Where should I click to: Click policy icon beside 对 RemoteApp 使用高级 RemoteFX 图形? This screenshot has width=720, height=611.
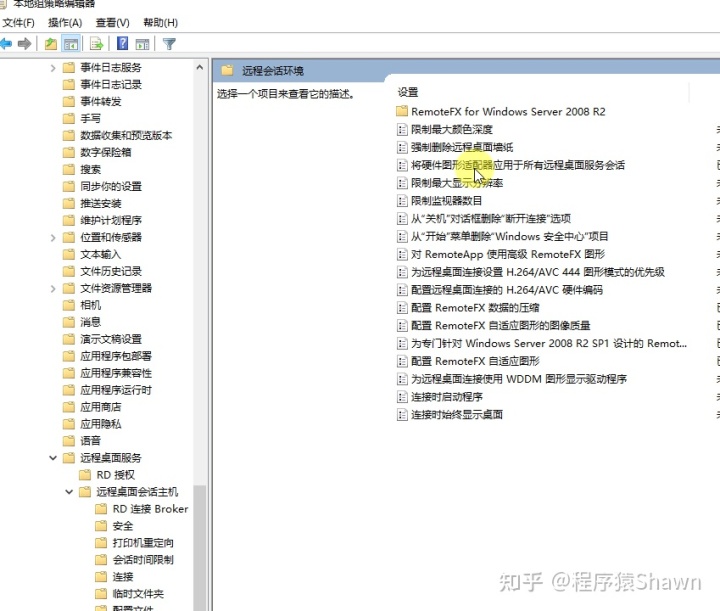(x=402, y=254)
